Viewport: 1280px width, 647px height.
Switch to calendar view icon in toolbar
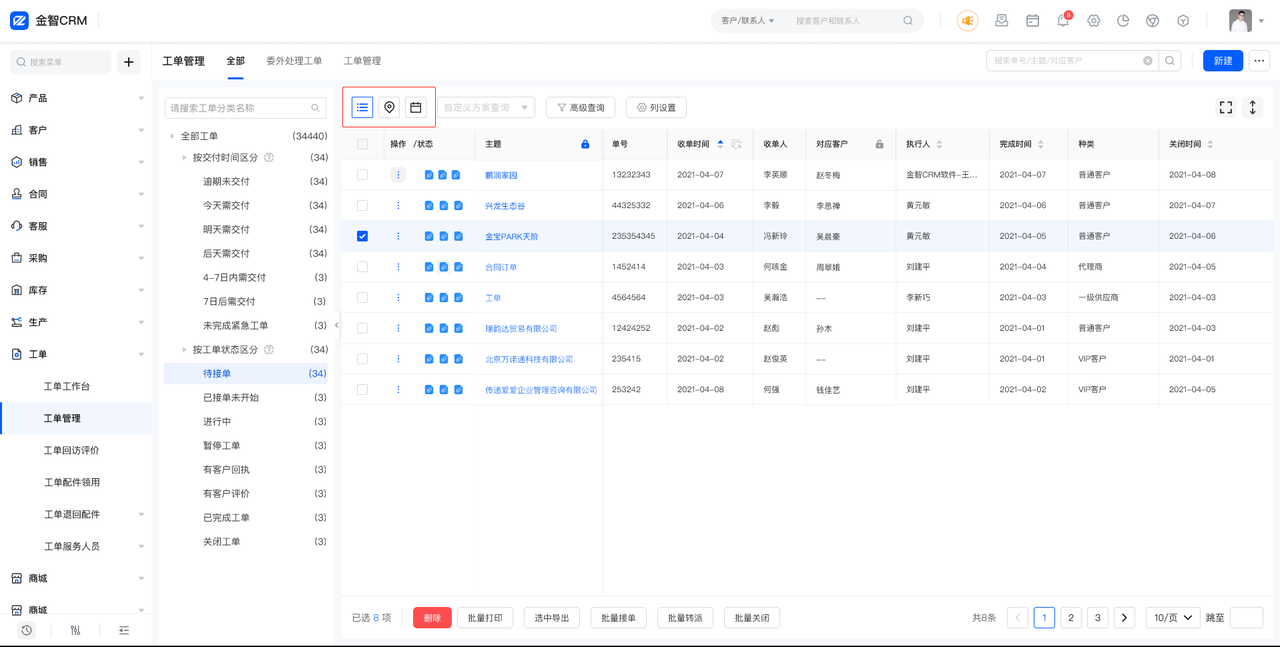click(x=416, y=107)
